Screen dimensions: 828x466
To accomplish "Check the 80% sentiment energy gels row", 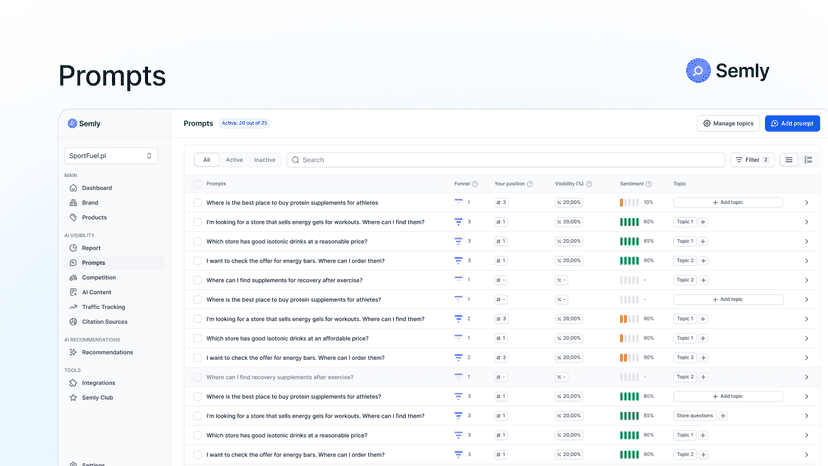I will (x=197, y=222).
